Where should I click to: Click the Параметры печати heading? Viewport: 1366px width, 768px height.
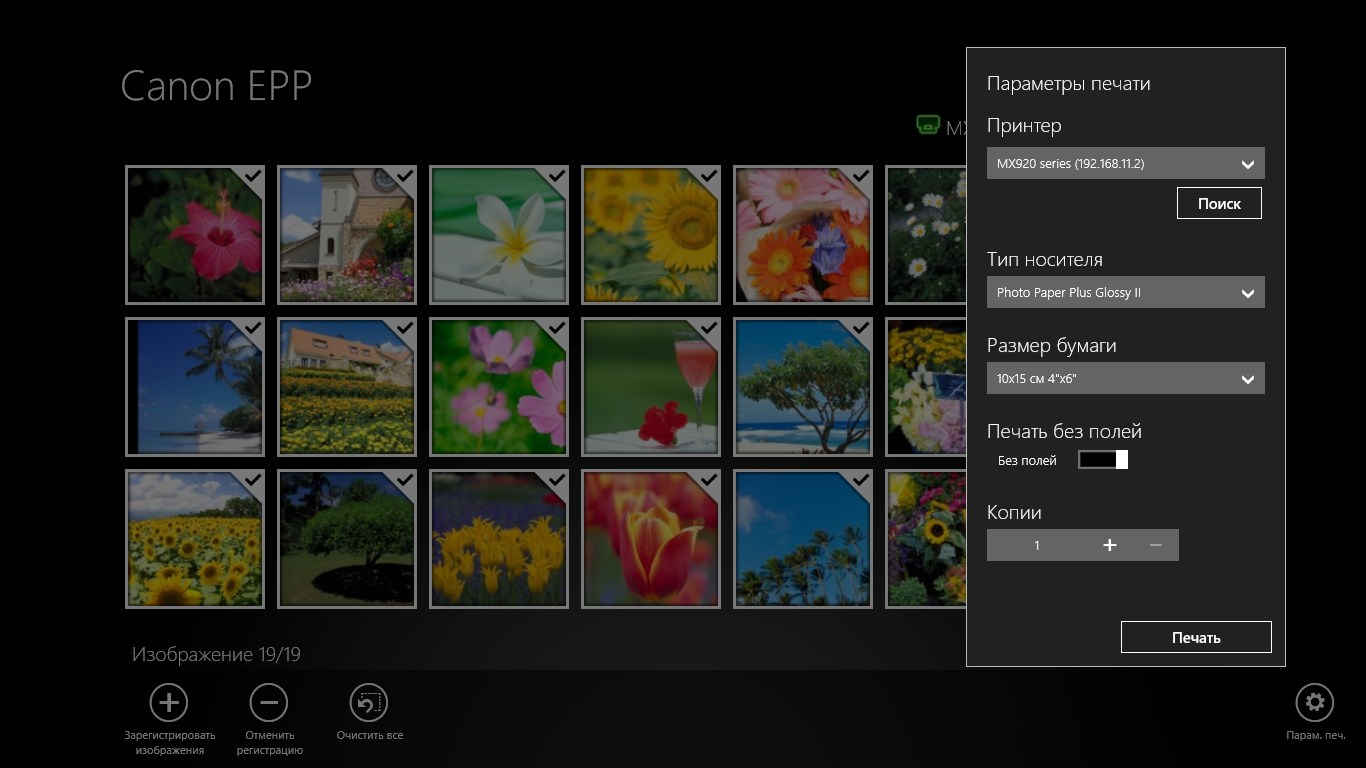point(1068,84)
